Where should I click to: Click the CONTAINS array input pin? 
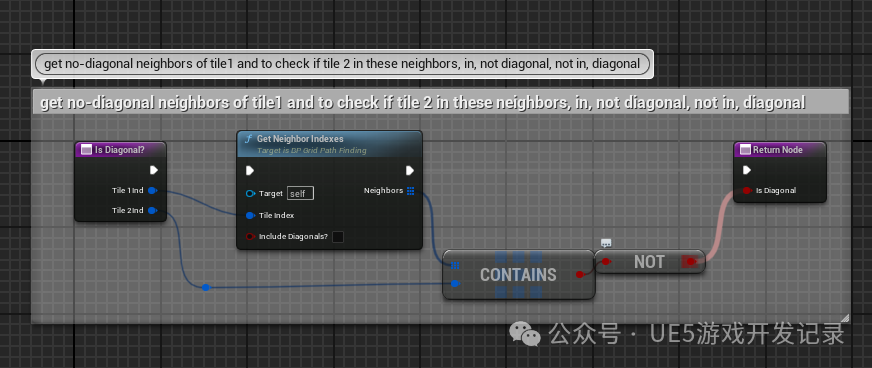455,266
